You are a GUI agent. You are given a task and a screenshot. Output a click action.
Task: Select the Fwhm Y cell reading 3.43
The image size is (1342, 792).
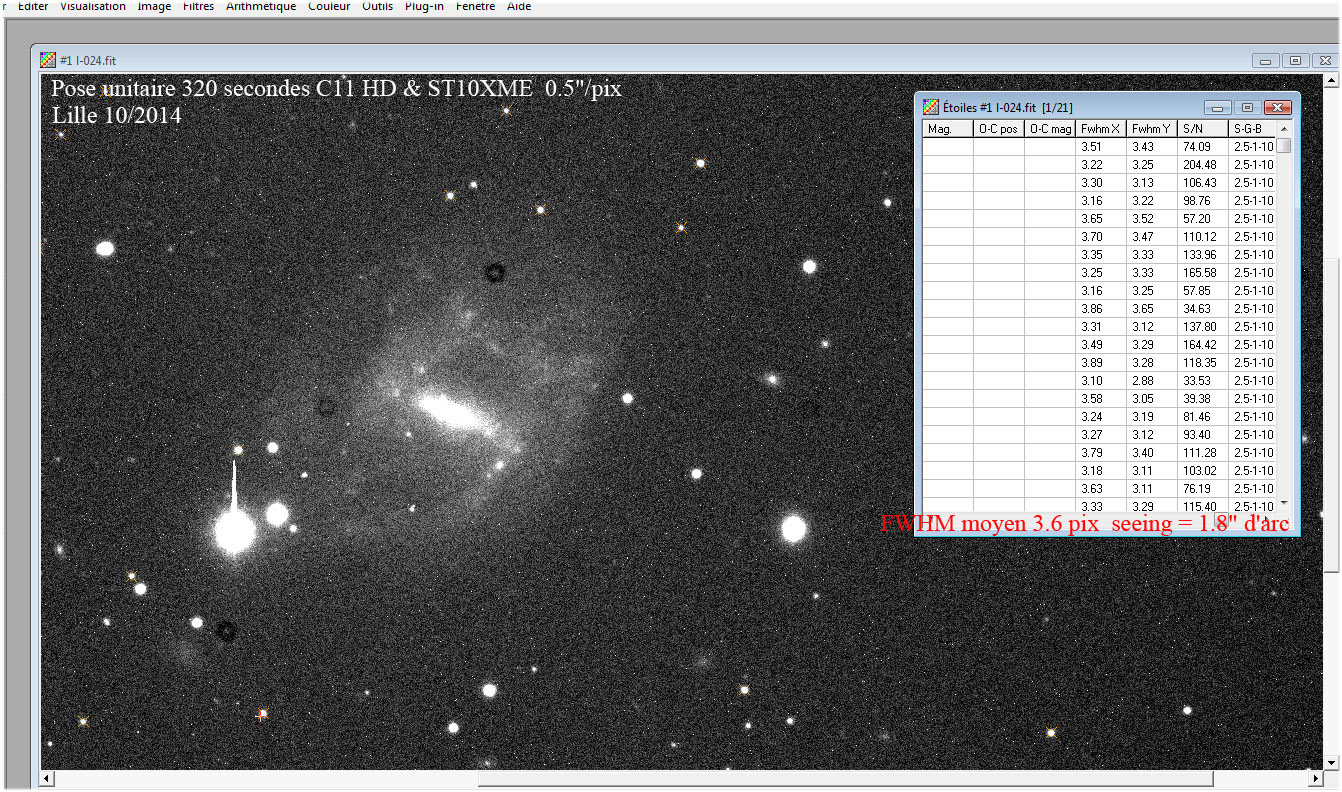click(x=1152, y=147)
